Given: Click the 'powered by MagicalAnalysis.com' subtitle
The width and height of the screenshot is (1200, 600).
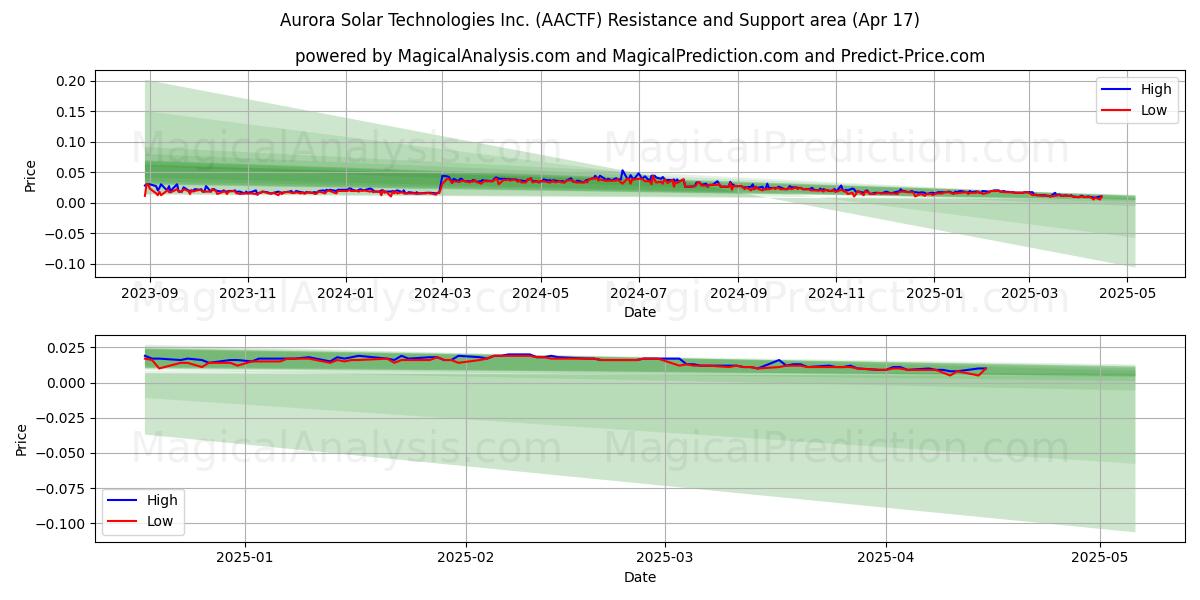Looking at the screenshot, I should pos(640,56).
